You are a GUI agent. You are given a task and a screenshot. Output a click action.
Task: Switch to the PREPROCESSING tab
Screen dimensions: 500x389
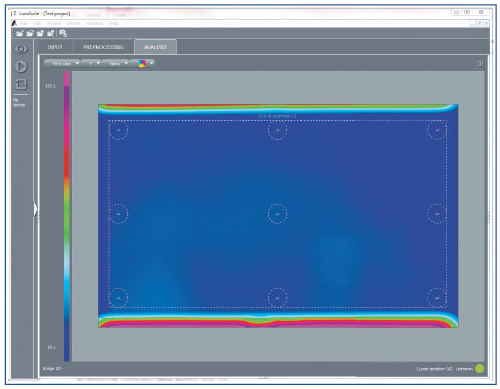coord(103,47)
